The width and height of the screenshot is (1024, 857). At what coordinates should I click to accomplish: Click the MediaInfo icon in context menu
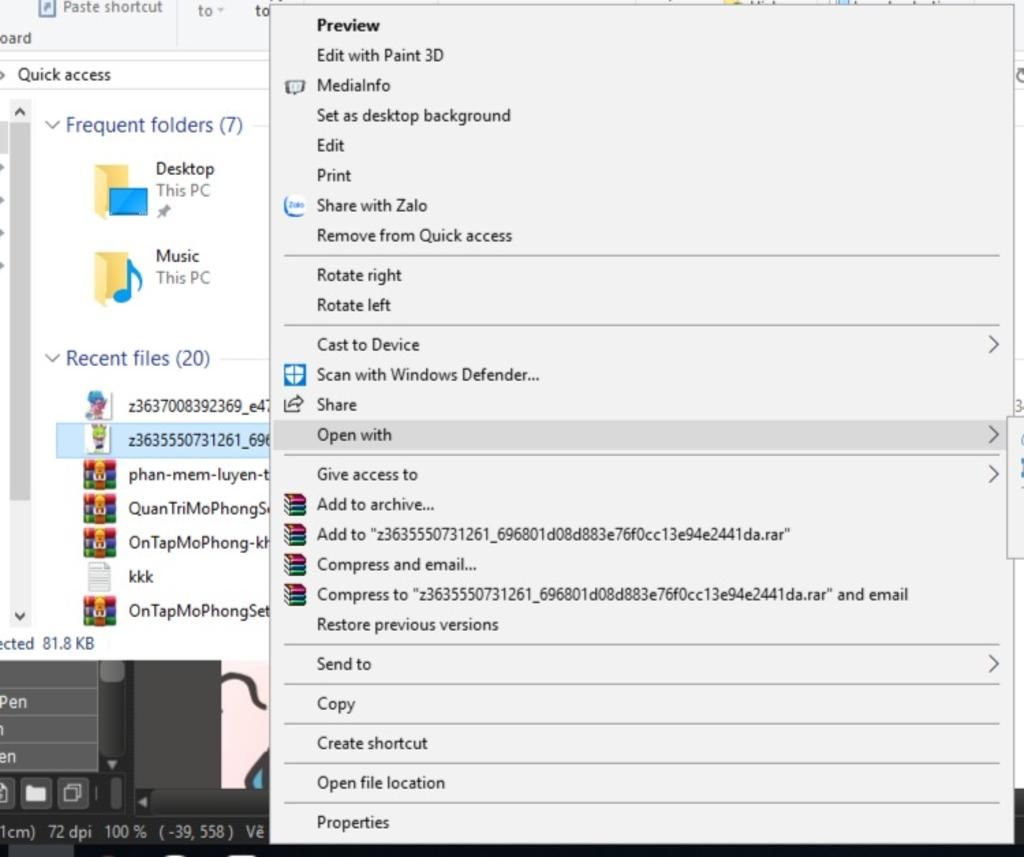click(x=295, y=86)
